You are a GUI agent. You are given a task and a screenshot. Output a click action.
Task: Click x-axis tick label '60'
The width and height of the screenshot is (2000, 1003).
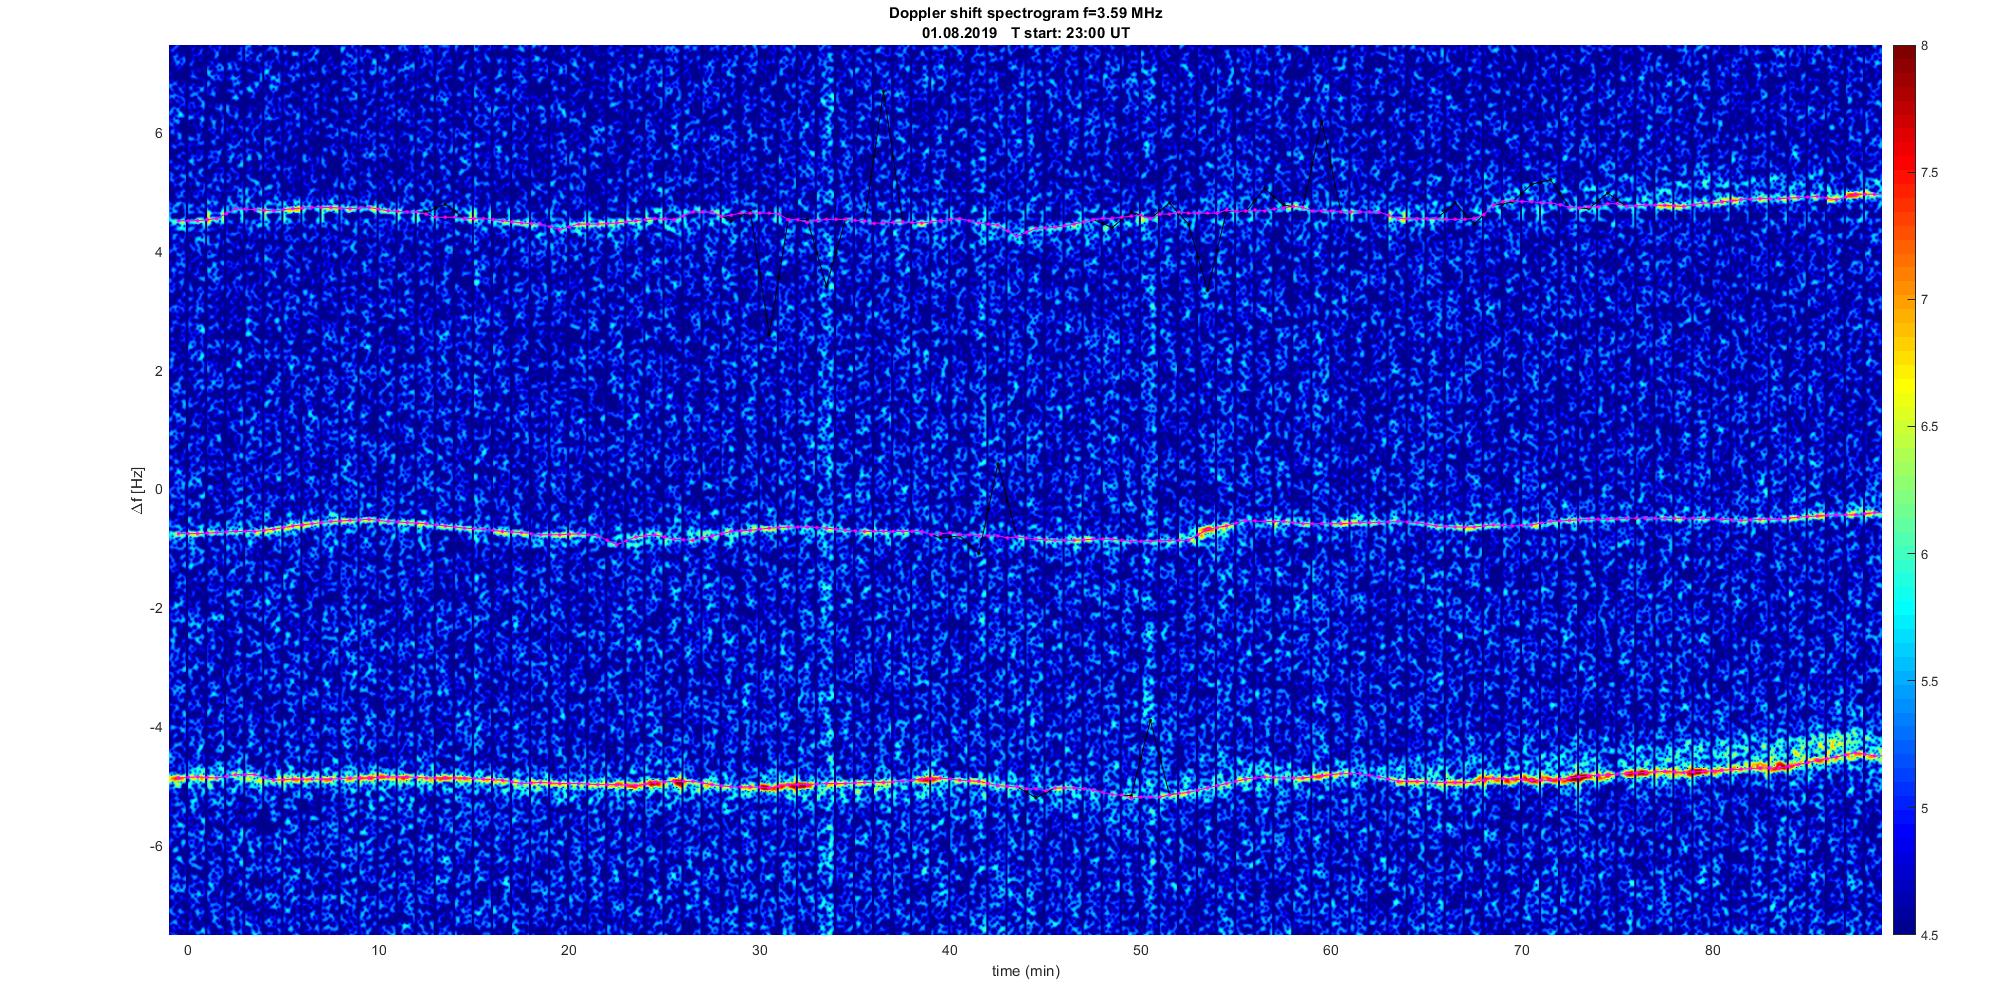pyautogui.click(x=1331, y=951)
